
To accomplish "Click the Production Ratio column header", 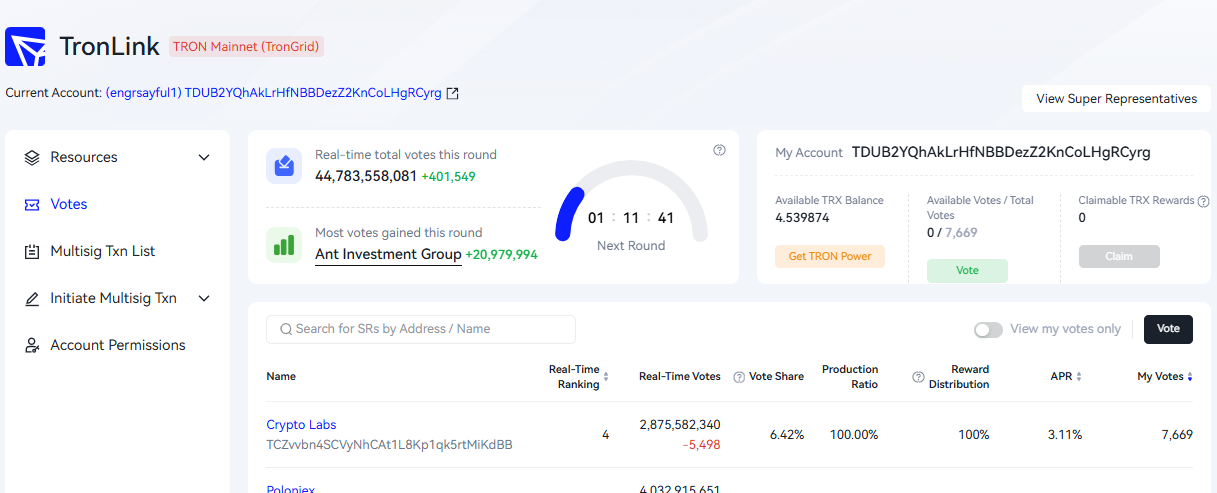I will [x=850, y=377].
